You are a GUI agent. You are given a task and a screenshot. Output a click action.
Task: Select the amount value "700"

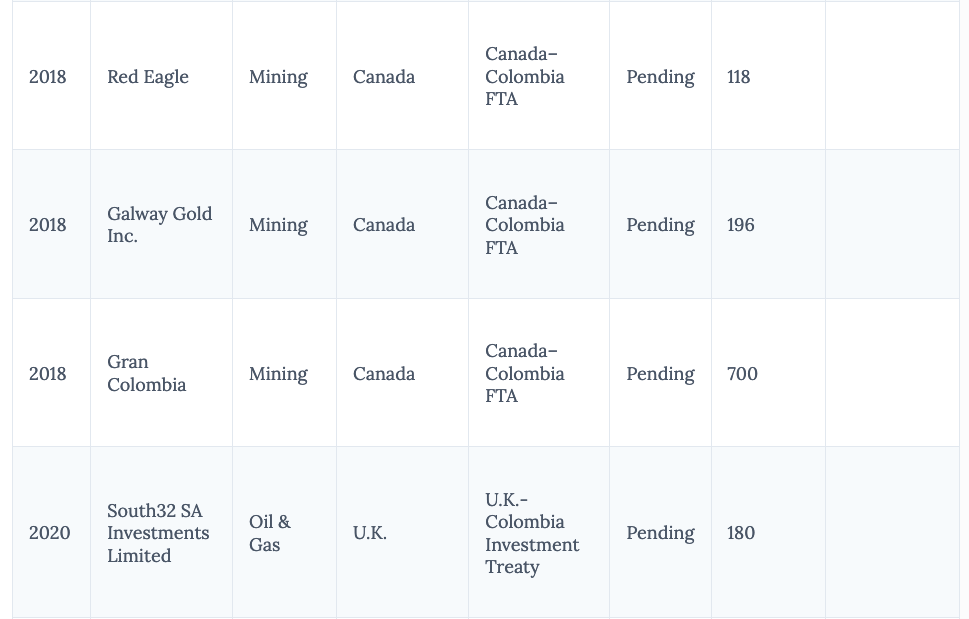pos(742,374)
